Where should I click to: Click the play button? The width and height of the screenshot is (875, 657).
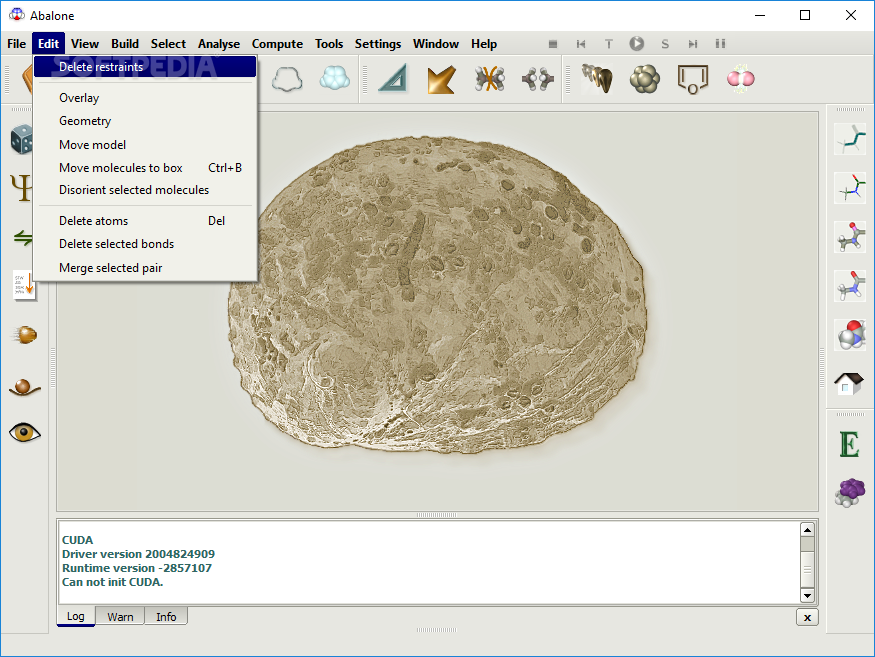[x=637, y=44]
